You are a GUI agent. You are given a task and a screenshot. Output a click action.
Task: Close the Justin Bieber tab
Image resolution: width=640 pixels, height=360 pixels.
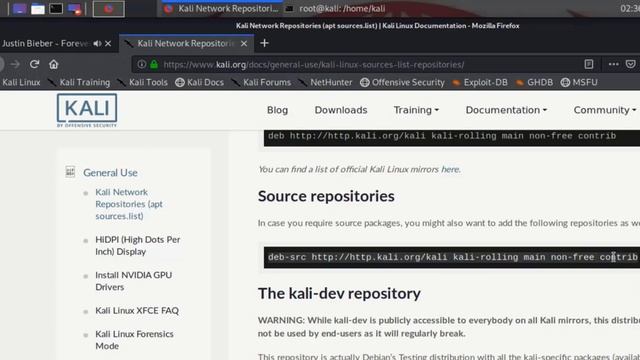(x=108, y=43)
